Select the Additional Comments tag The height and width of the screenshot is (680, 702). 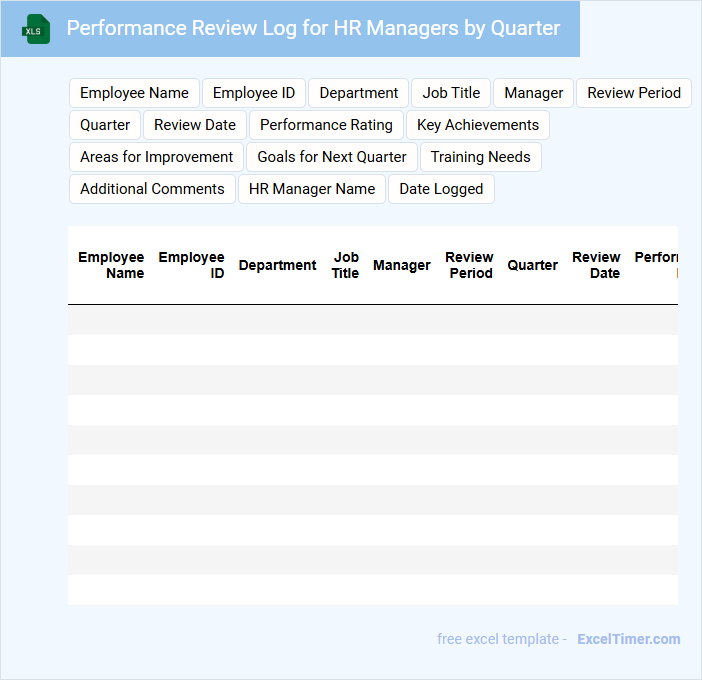coord(152,189)
